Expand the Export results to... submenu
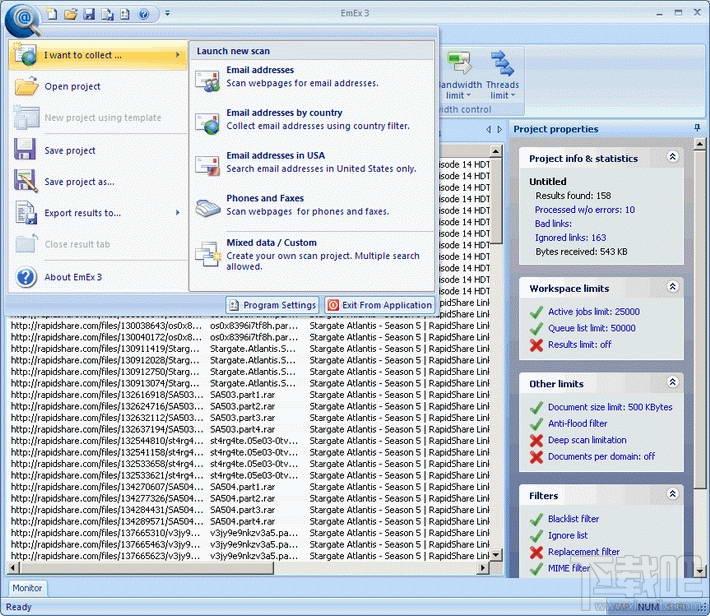 (98, 213)
